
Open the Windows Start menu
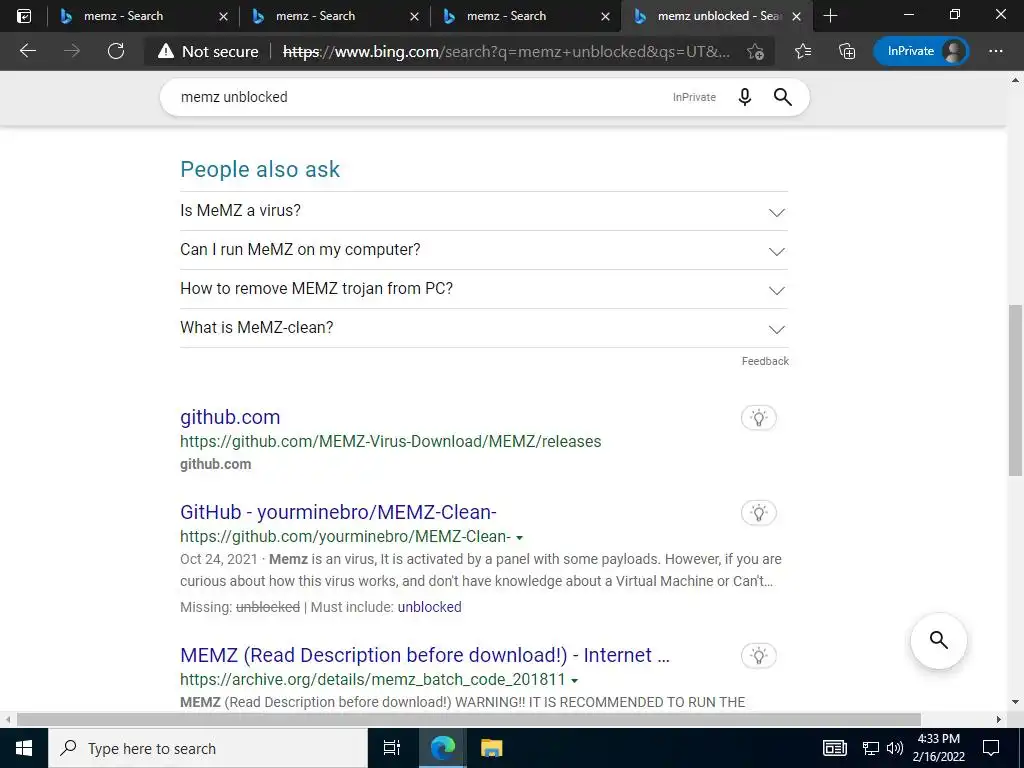coord(24,748)
